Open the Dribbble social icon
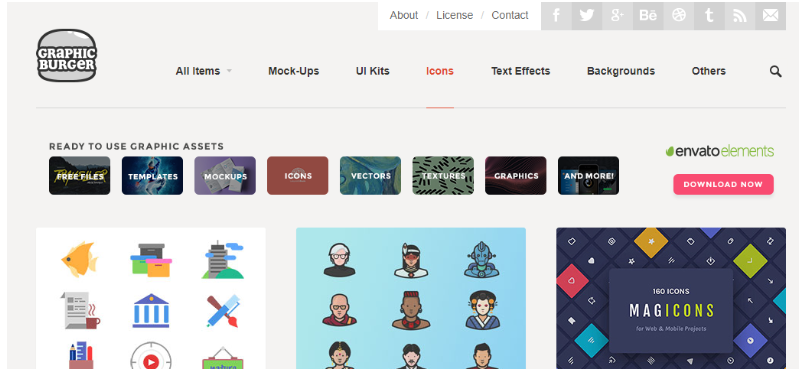The width and height of the screenshot is (799, 377). coord(678,15)
